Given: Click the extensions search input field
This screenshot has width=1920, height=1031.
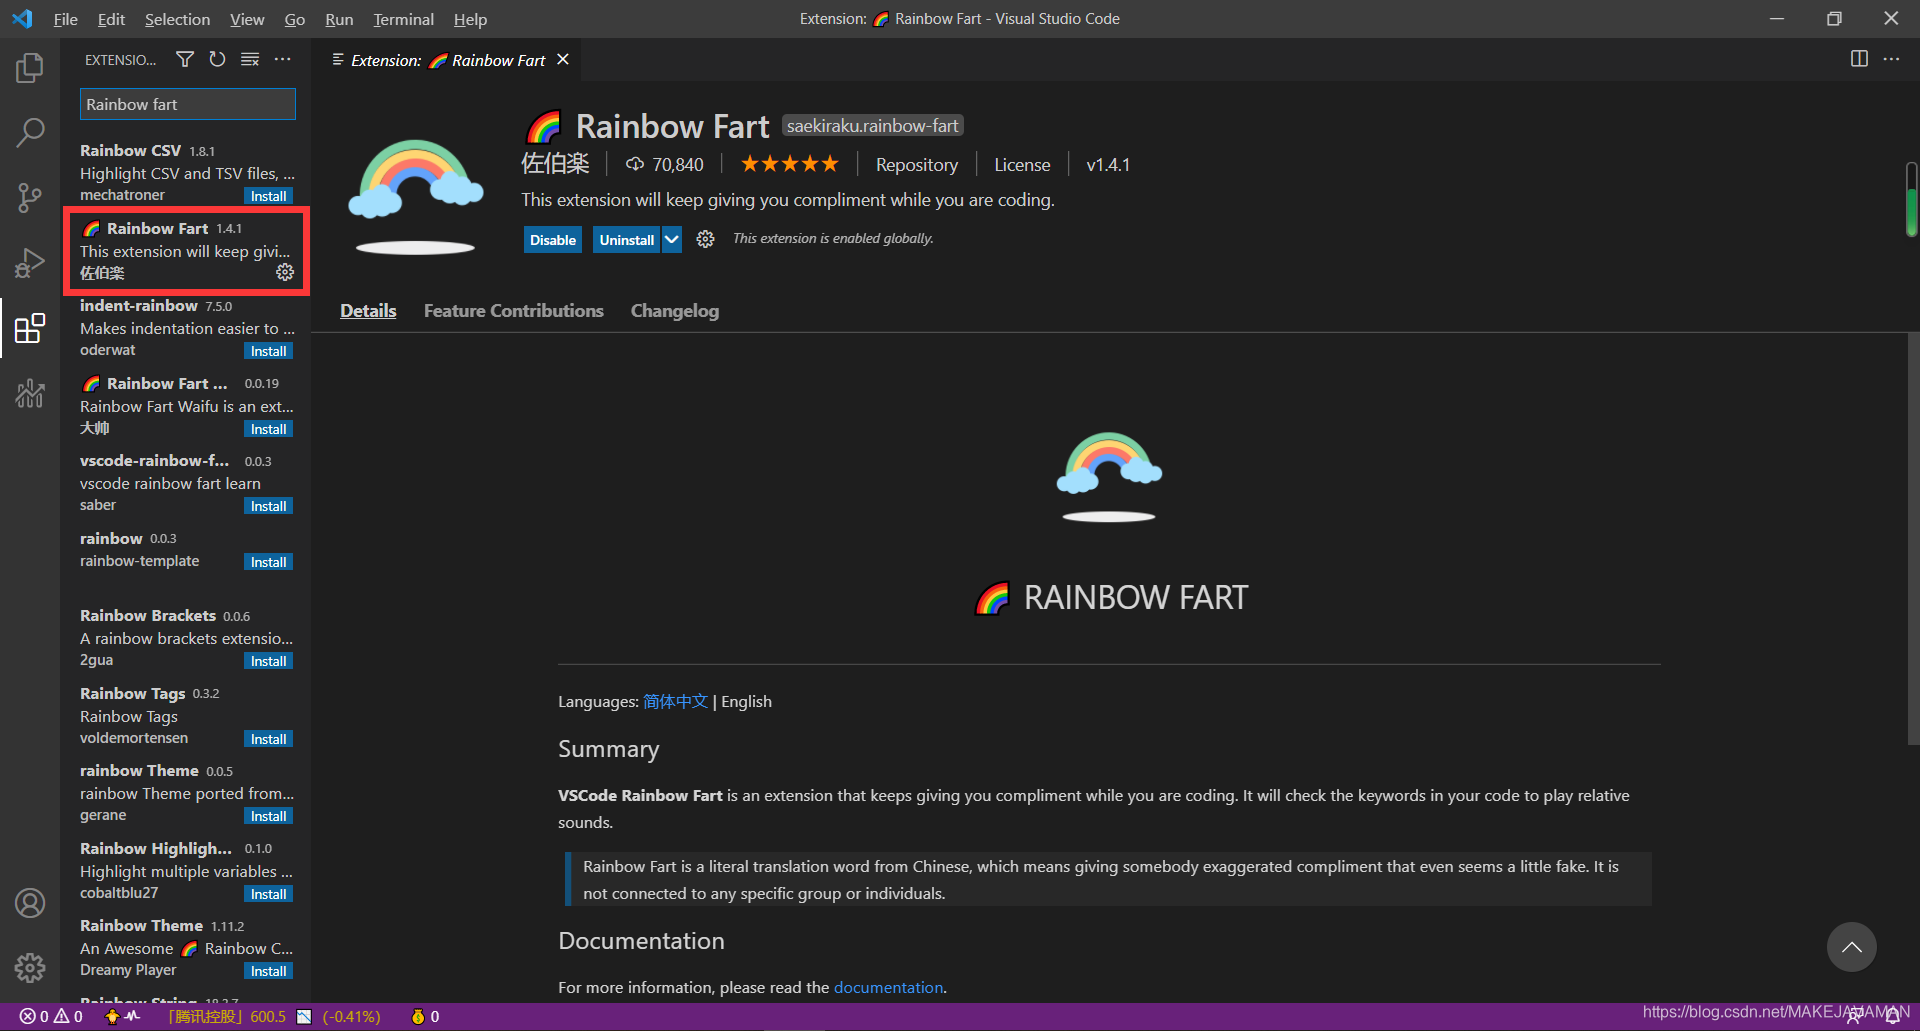Looking at the screenshot, I should [x=187, y=104].
